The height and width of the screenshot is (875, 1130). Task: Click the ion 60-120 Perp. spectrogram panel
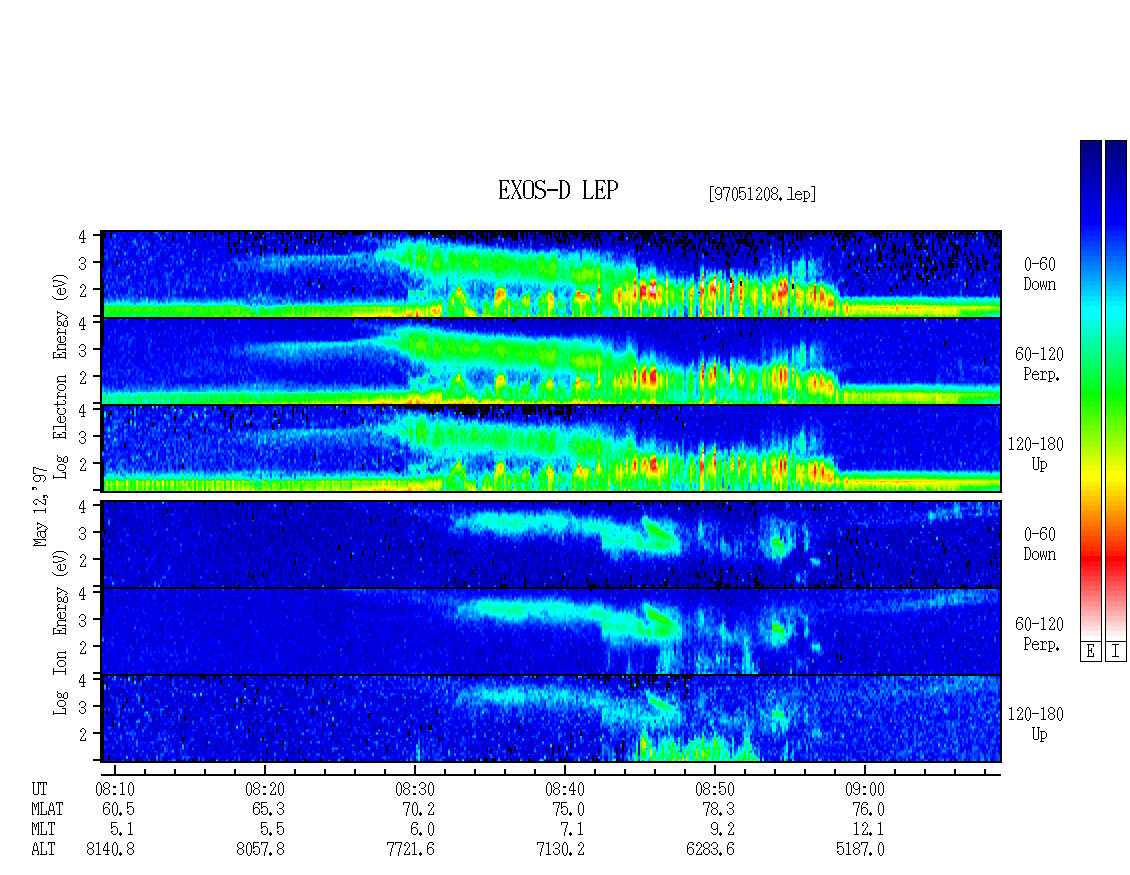point(551,632)
